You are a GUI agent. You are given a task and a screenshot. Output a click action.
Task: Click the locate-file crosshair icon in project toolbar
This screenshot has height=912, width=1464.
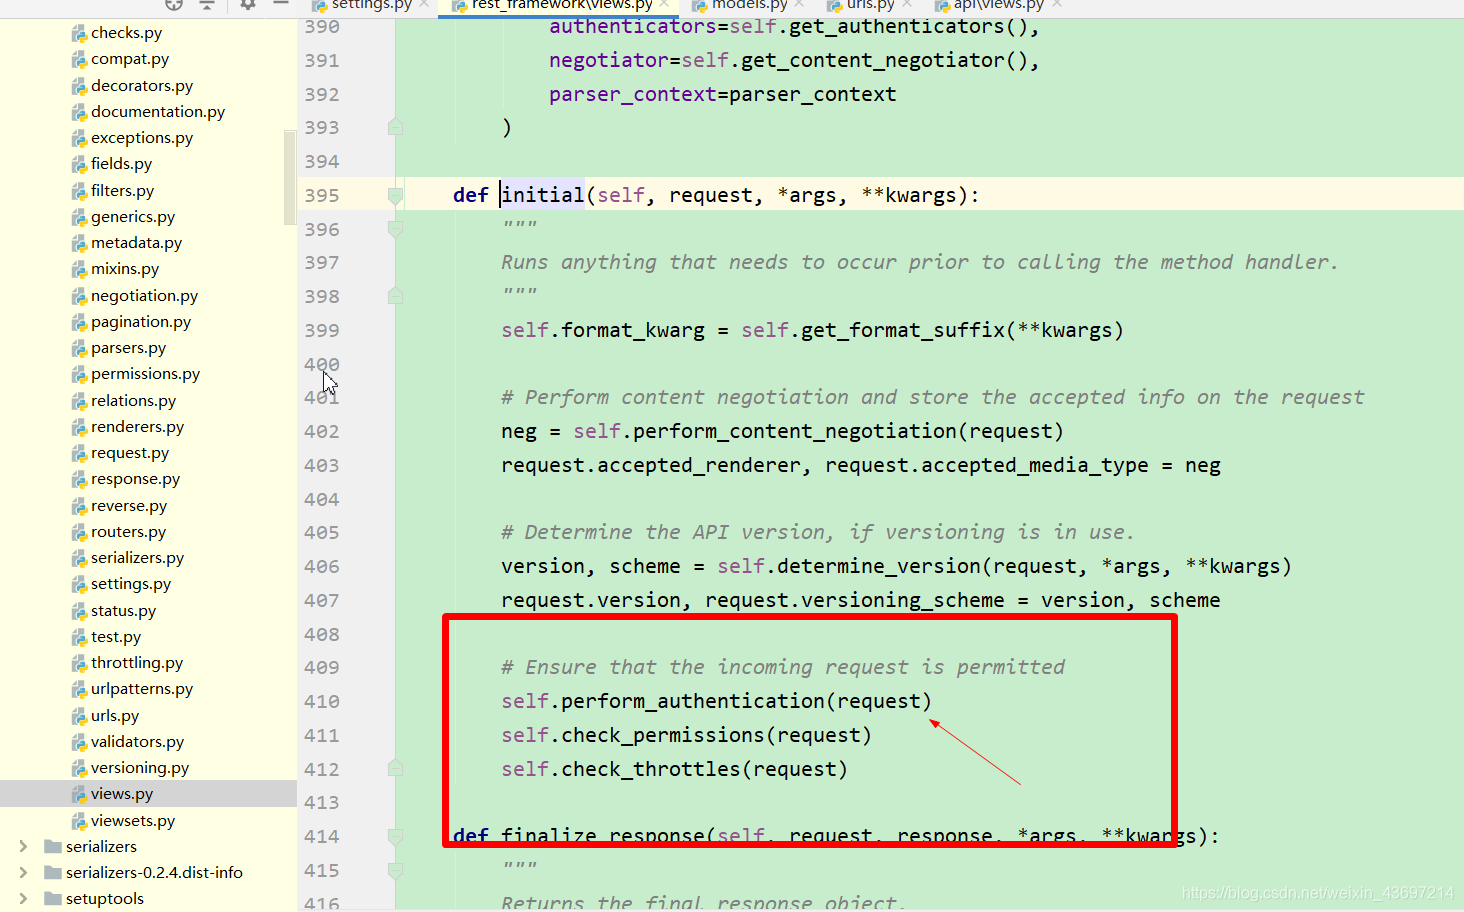click(174, 4)
